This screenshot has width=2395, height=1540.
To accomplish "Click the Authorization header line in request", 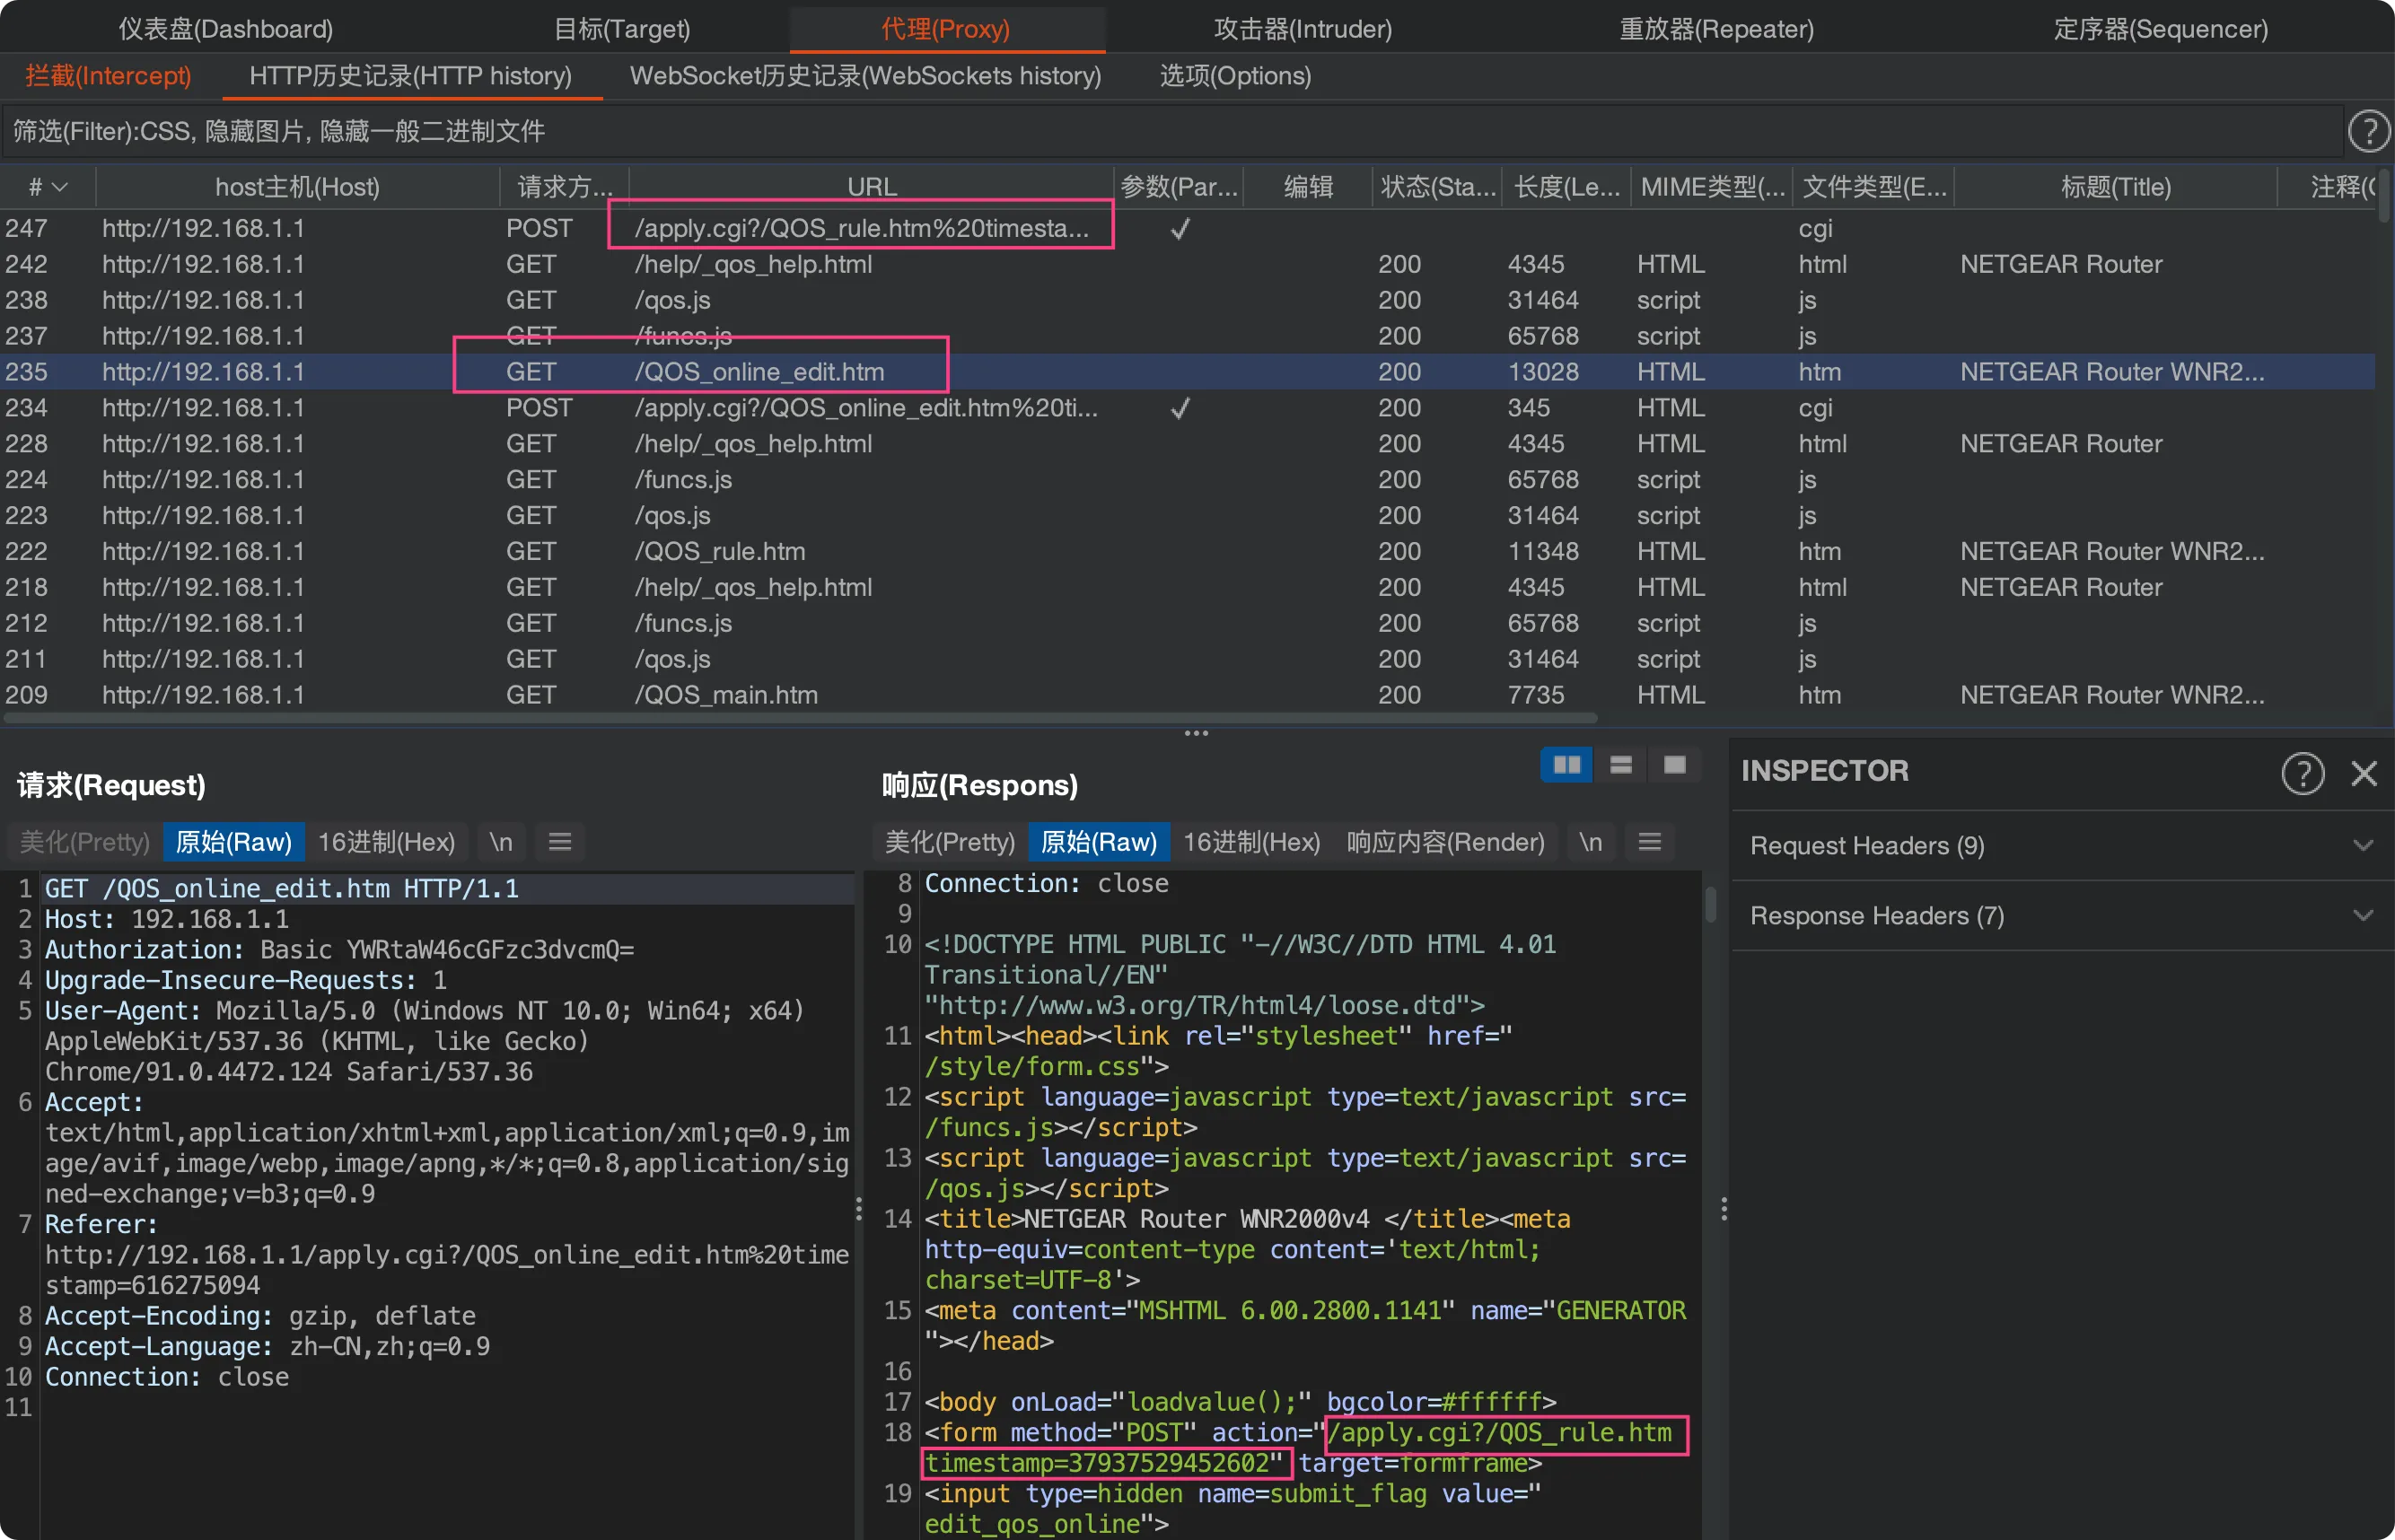I will click(340, 950).
